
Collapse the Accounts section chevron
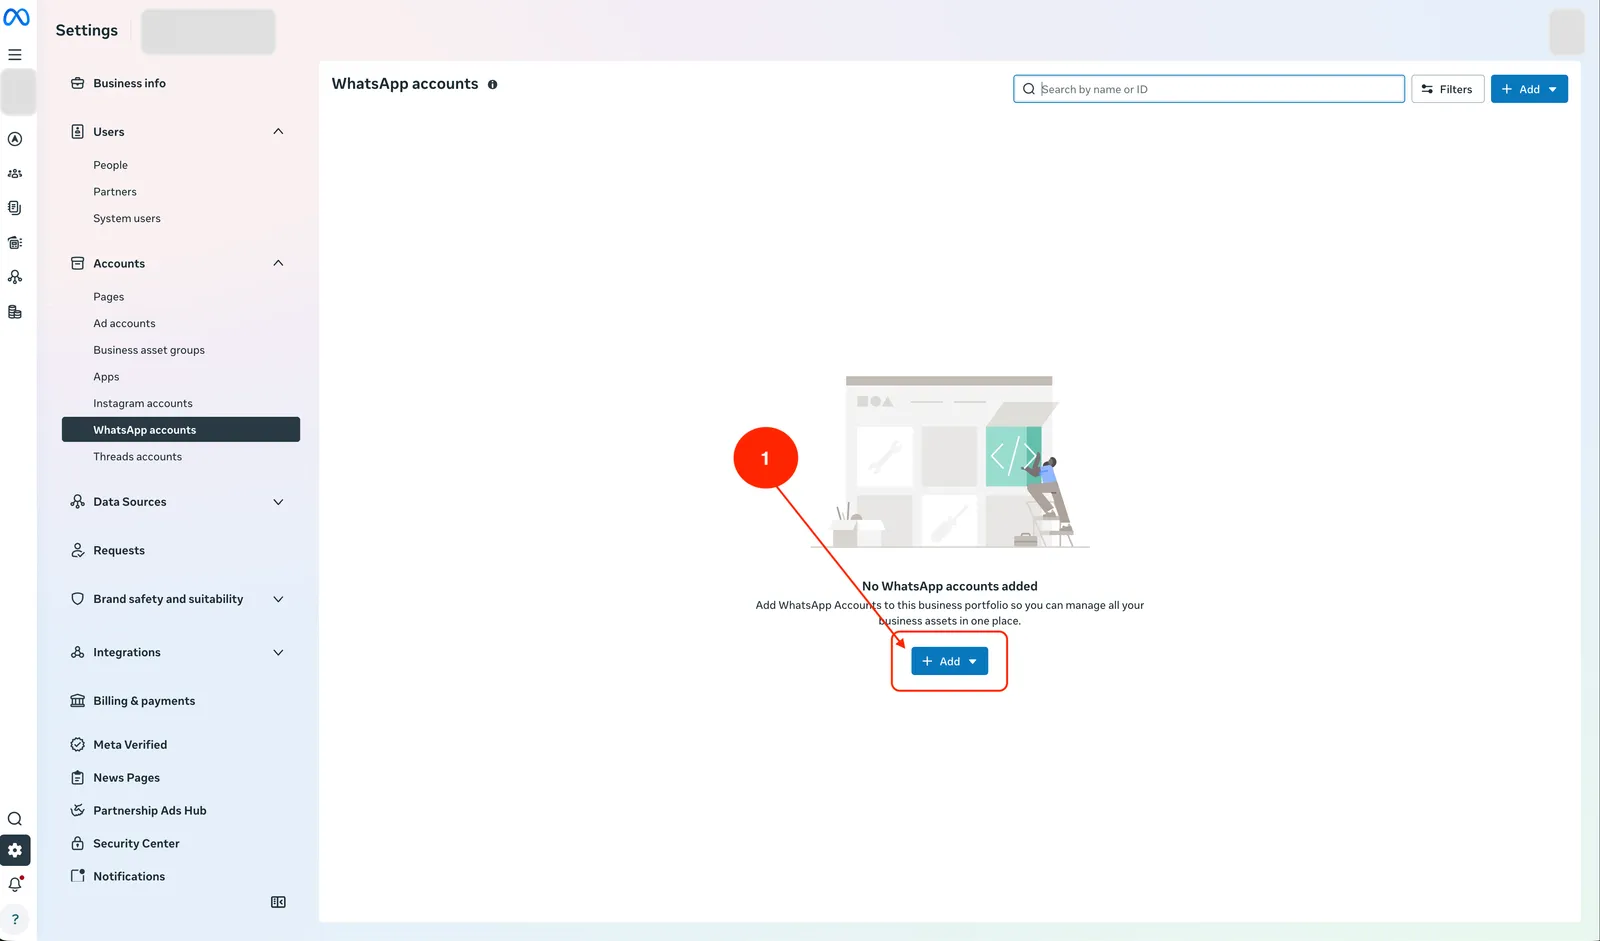click(278, 263)
